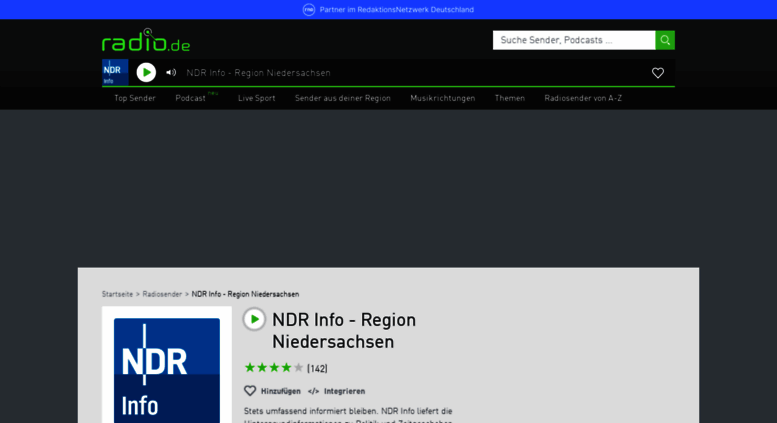Click the Integrieren label

tap(344, 391)
